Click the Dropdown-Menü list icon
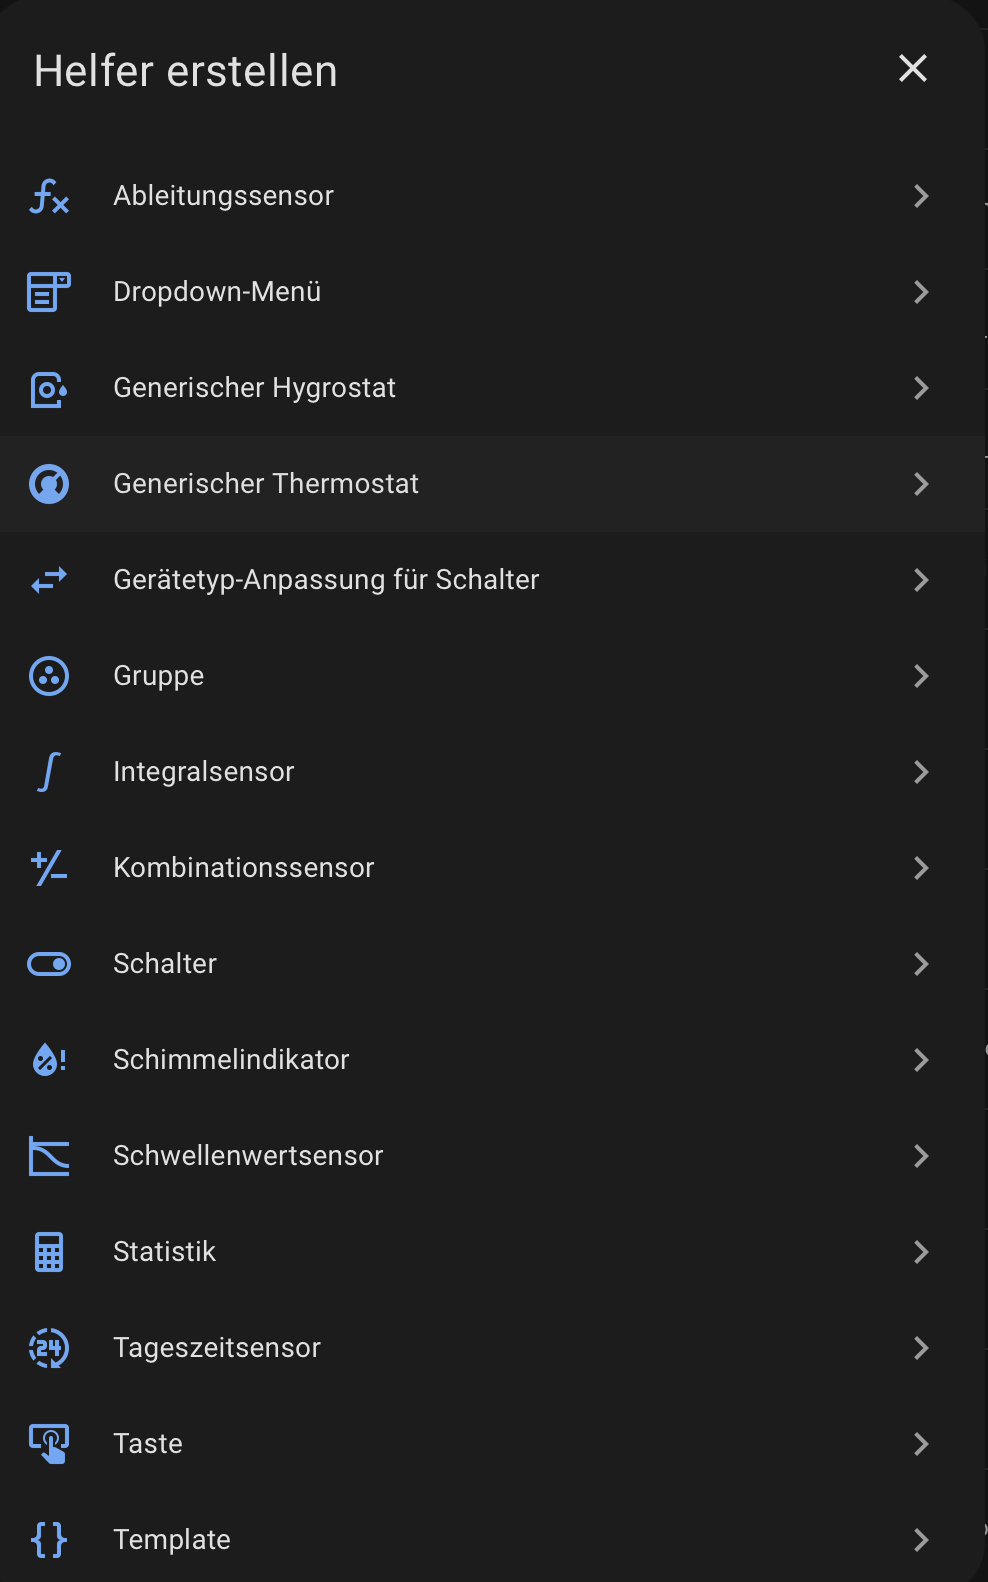The width and height of the screenshot is (988, 1582). (49, 292)
